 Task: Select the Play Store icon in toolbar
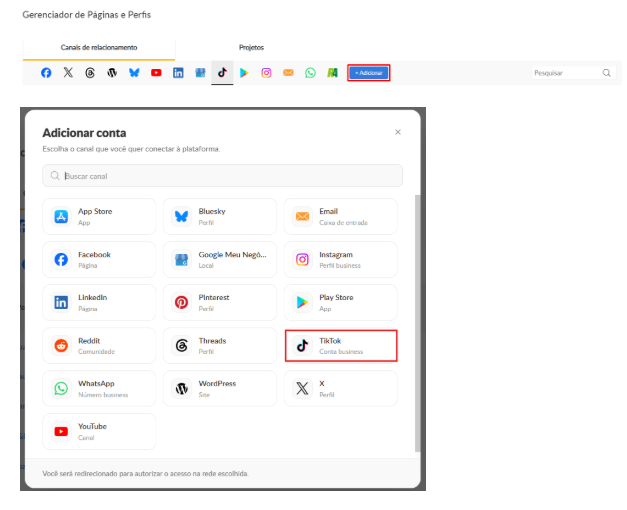coord(244,73)
